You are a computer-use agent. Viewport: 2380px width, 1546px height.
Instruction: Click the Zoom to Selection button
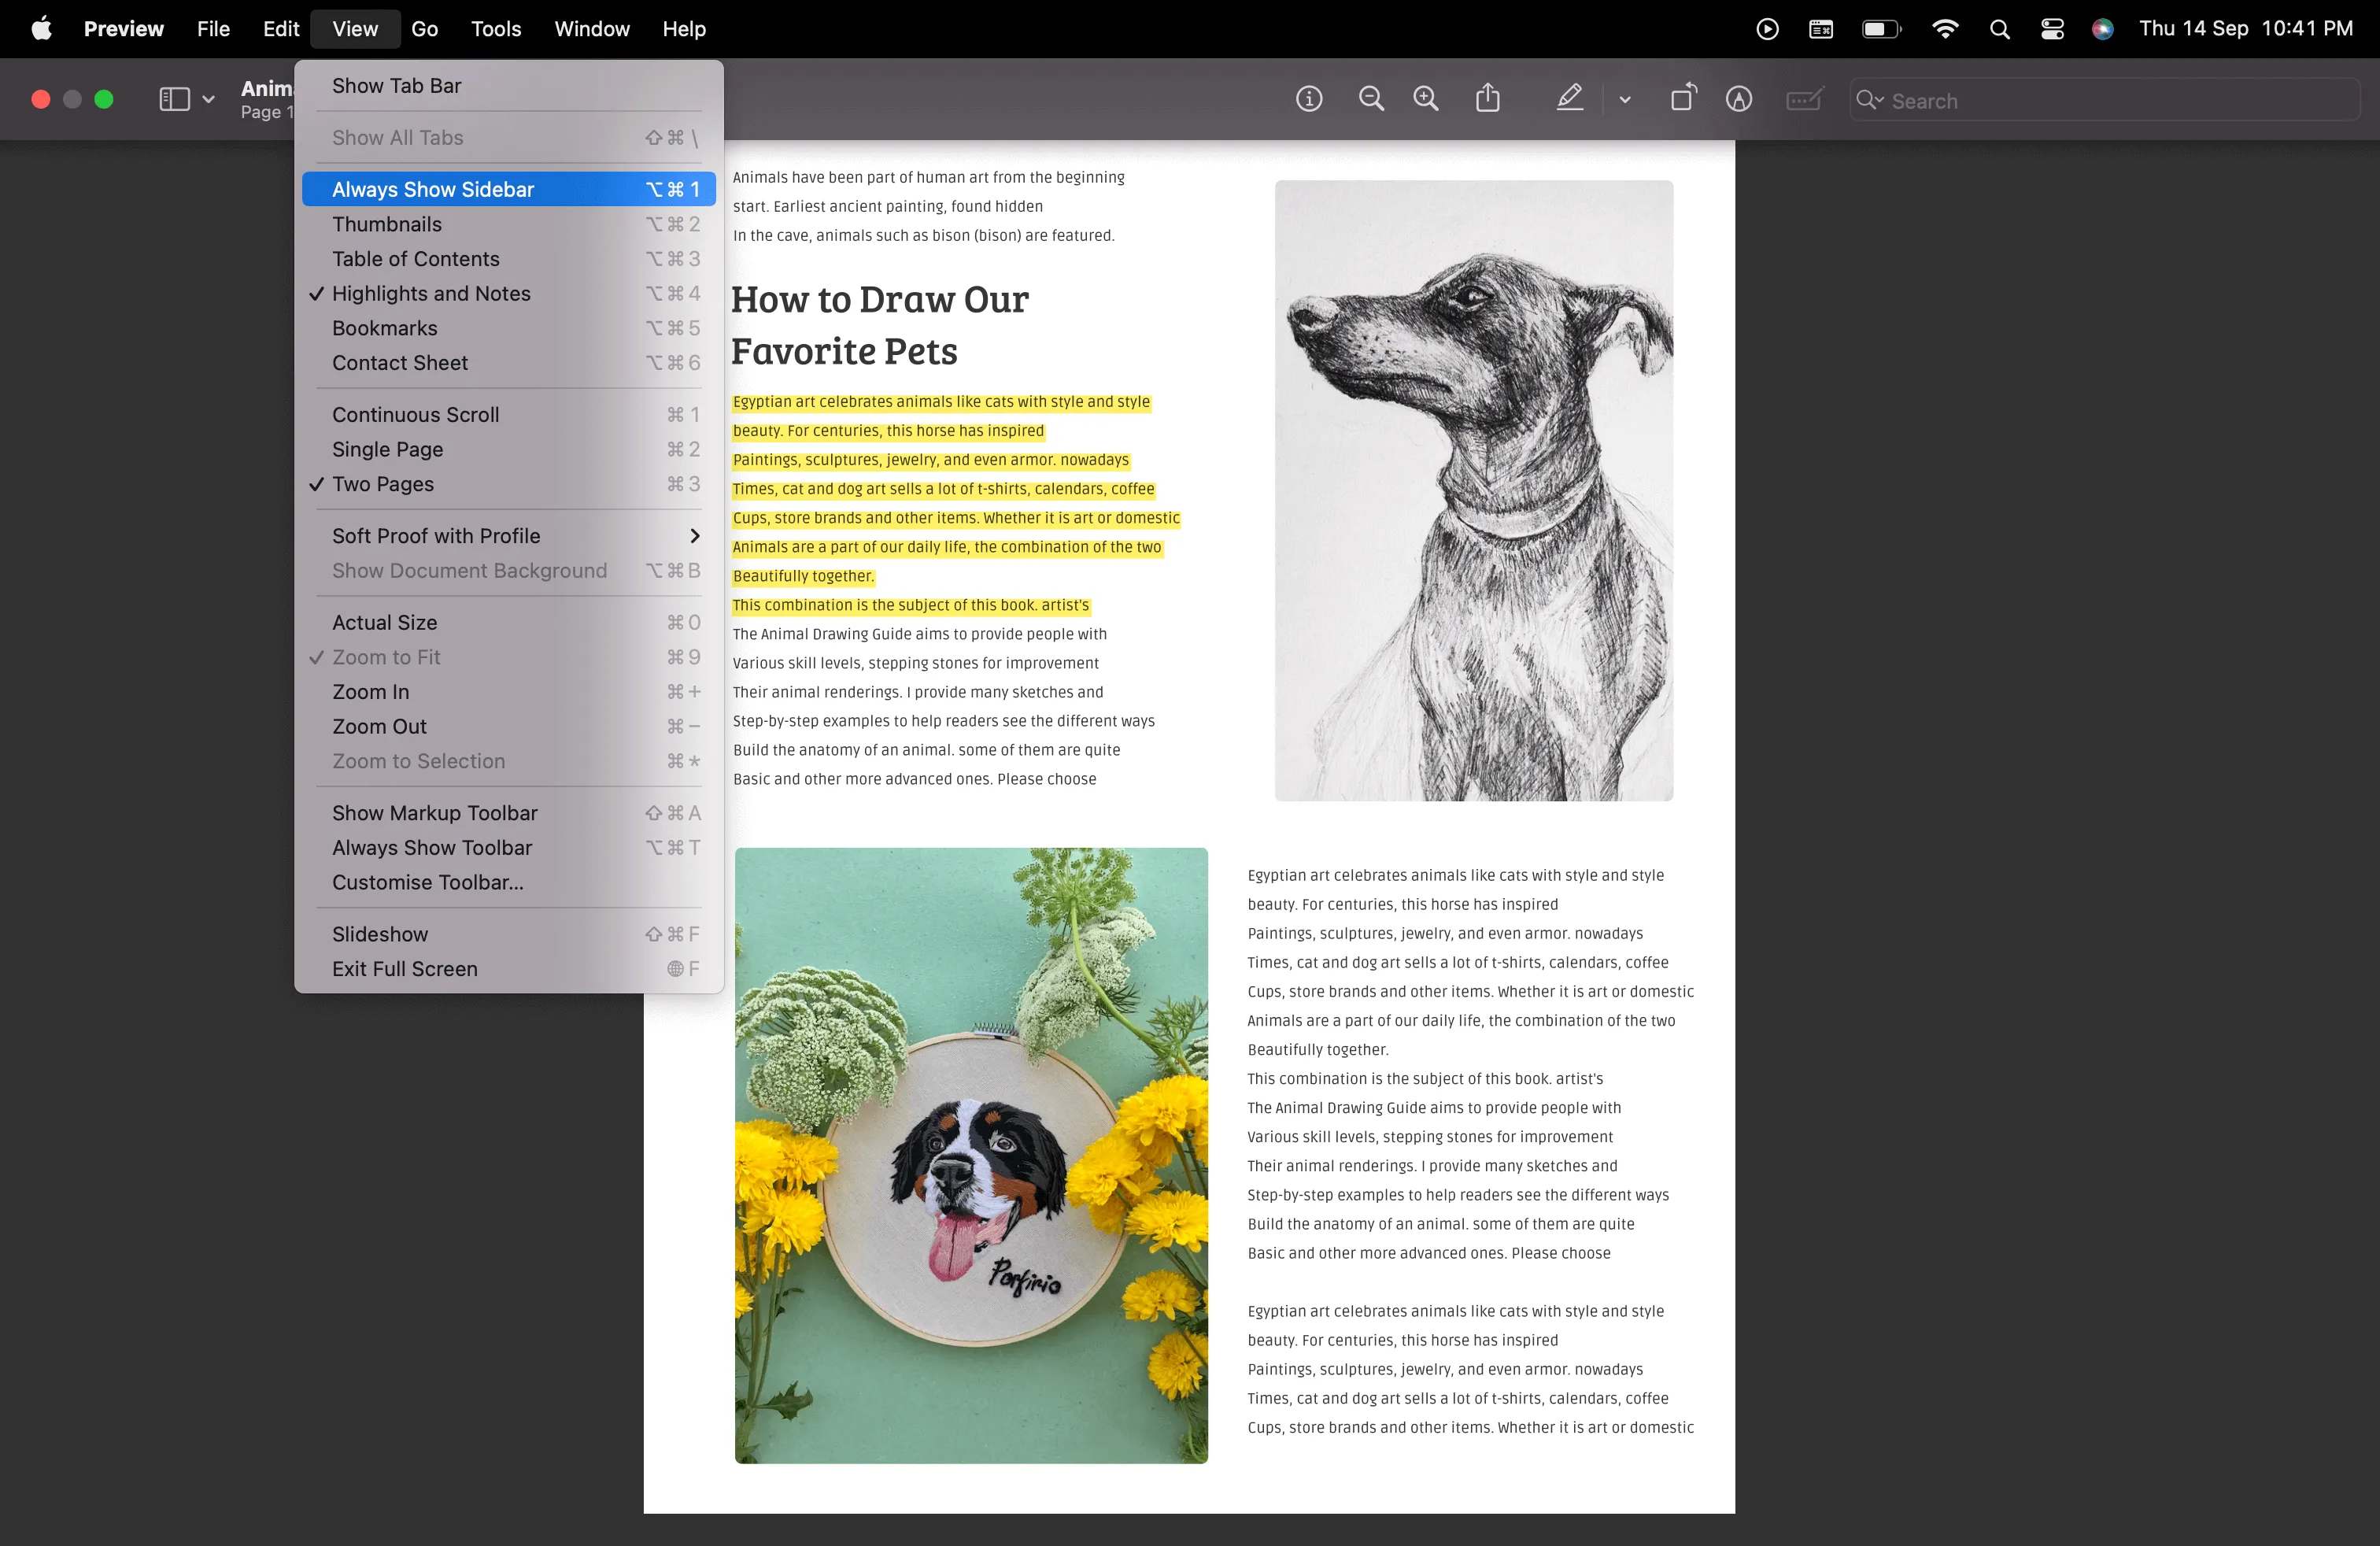418,760
